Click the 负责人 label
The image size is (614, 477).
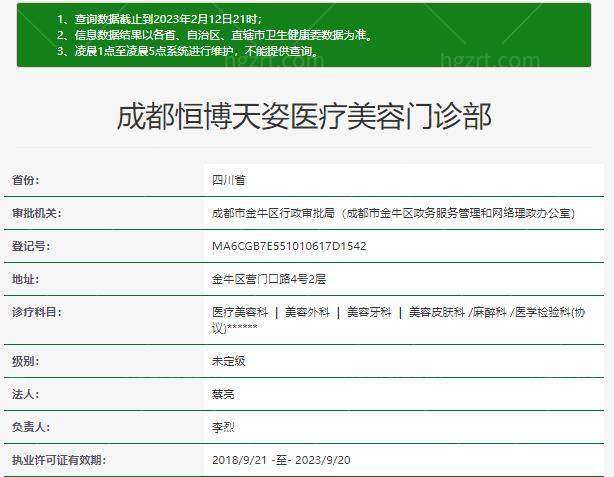pos(31,427)
